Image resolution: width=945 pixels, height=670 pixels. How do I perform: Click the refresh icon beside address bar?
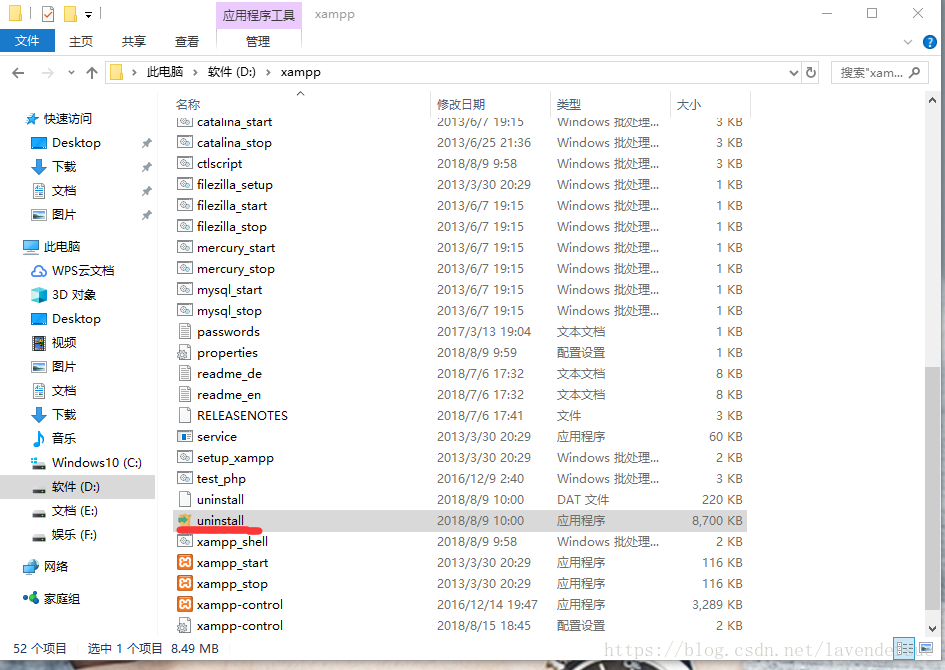(811, 72)
